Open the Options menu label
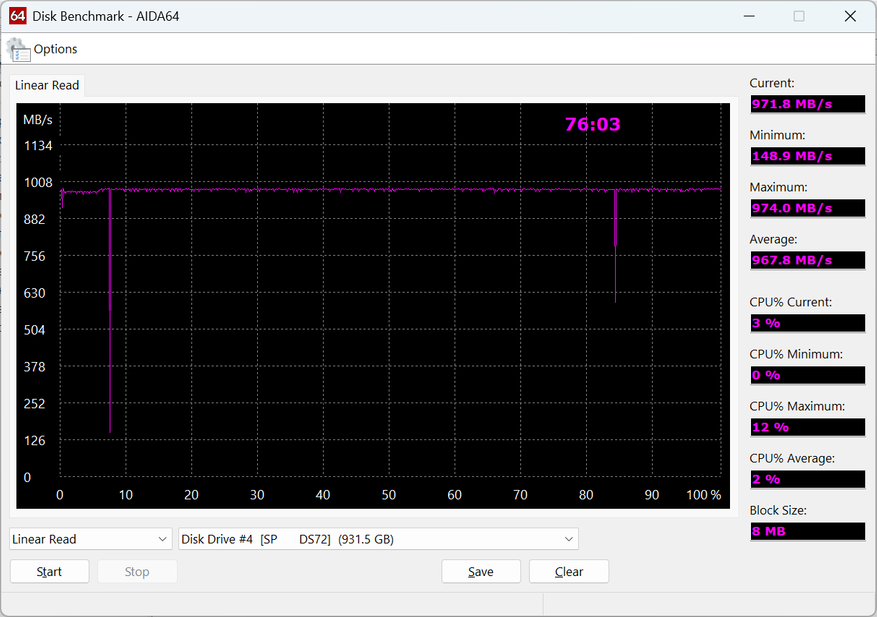 [x=55, y=49]
